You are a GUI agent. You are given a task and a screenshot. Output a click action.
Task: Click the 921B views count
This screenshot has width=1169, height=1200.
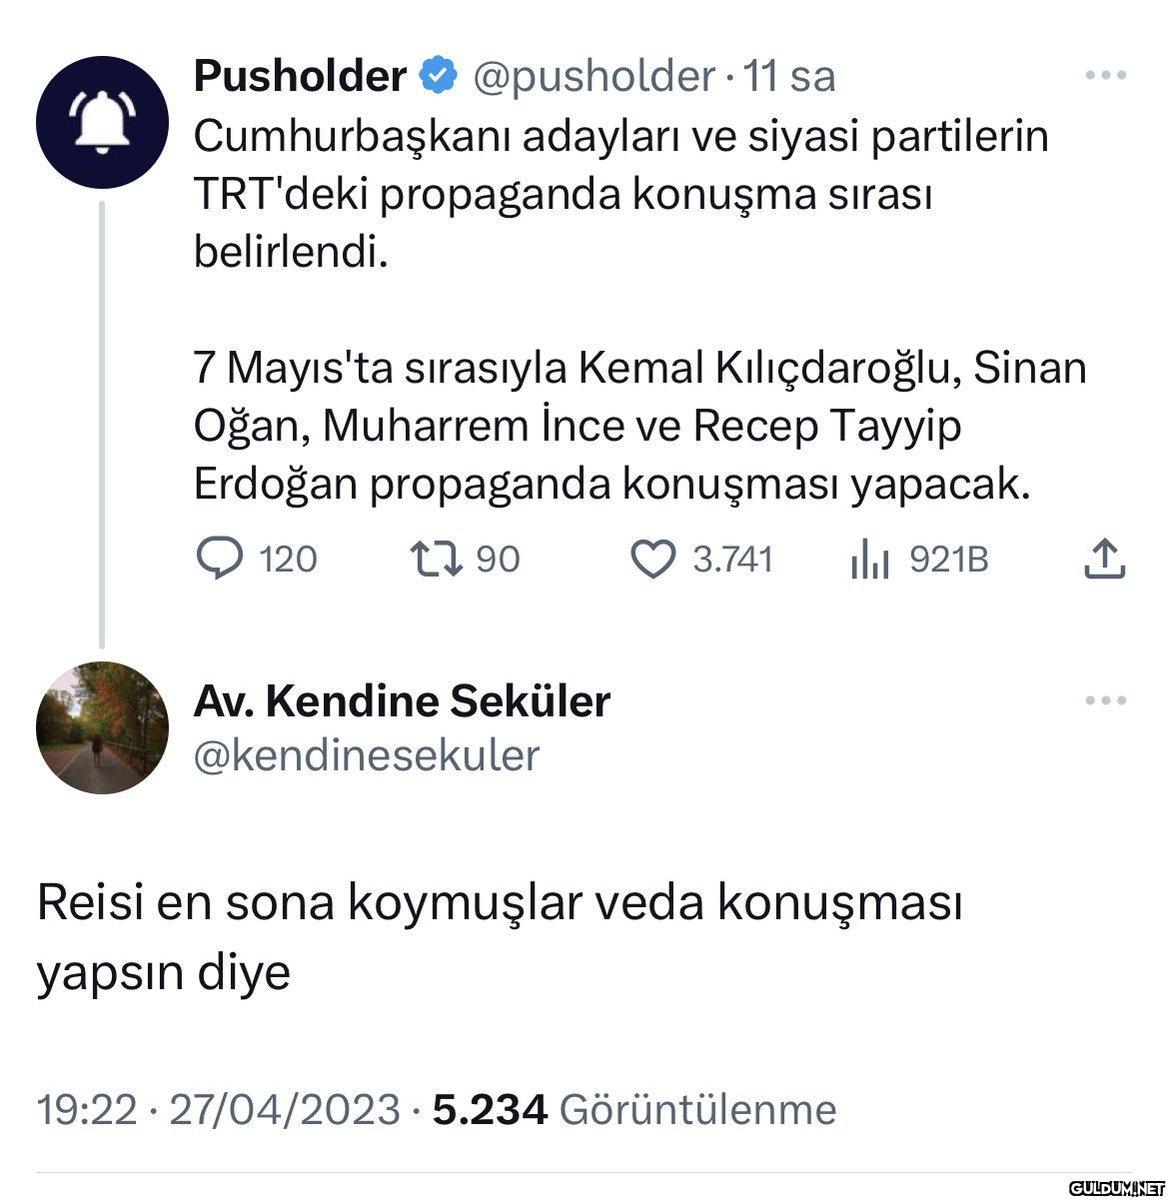coord(948,559)
